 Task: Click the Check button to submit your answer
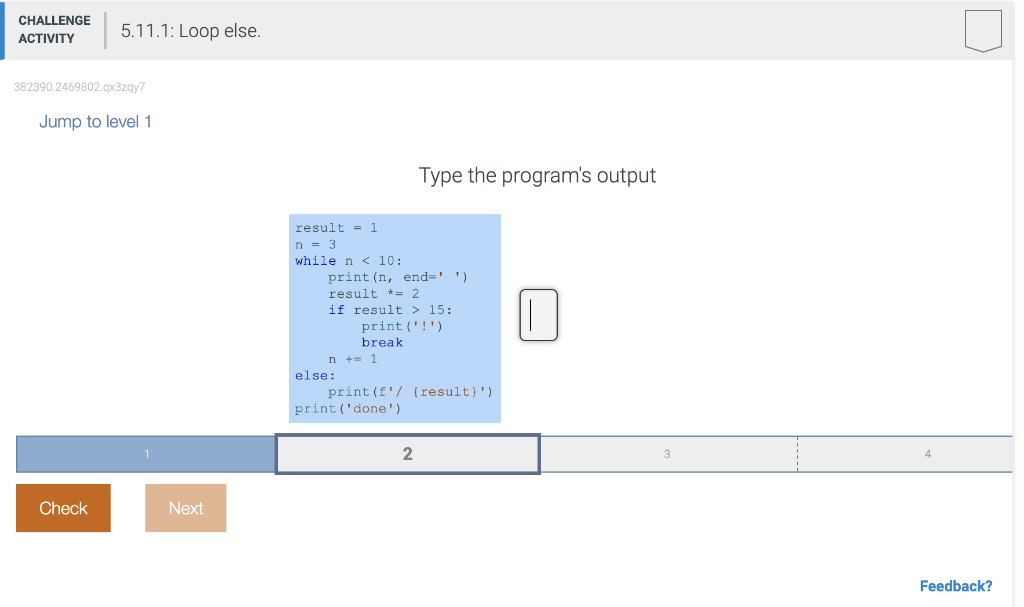(x=63, y=508)
